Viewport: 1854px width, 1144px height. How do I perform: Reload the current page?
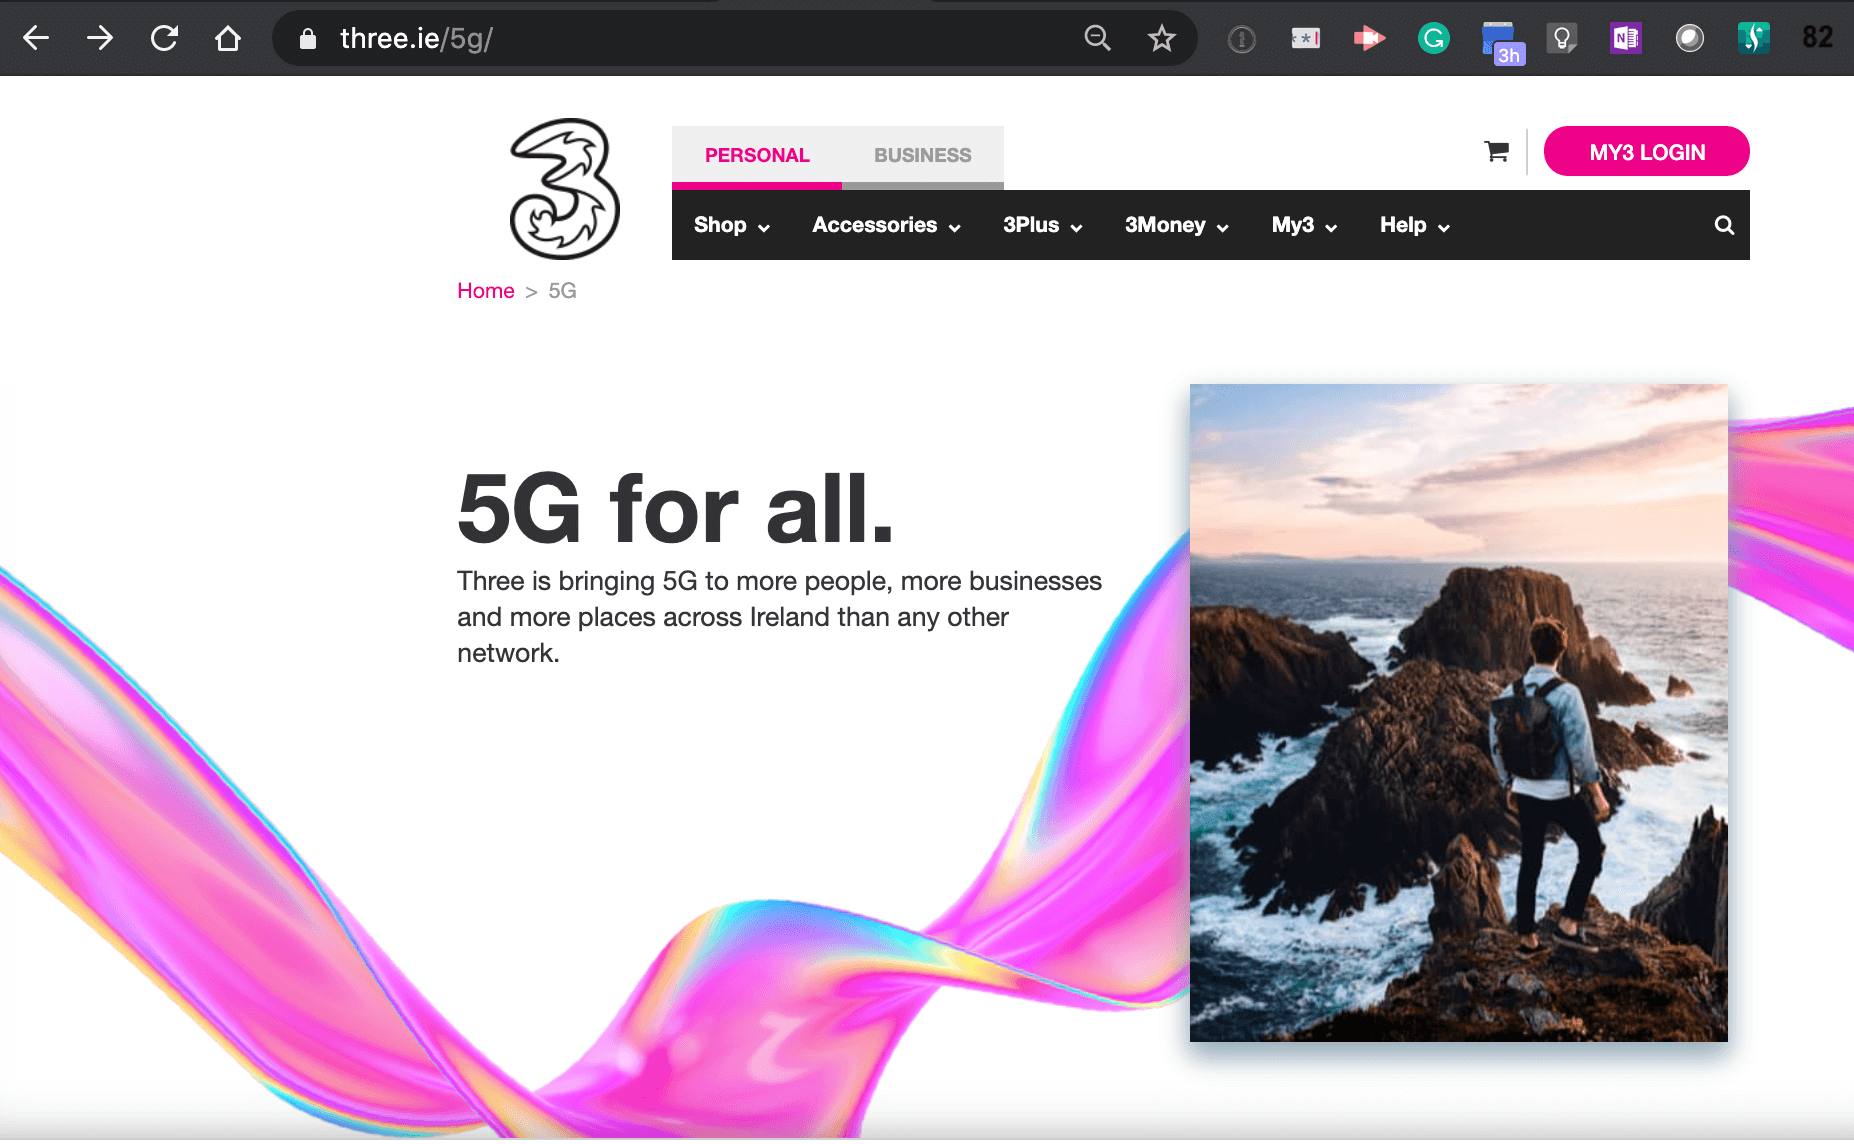click(x=164, y=38)
